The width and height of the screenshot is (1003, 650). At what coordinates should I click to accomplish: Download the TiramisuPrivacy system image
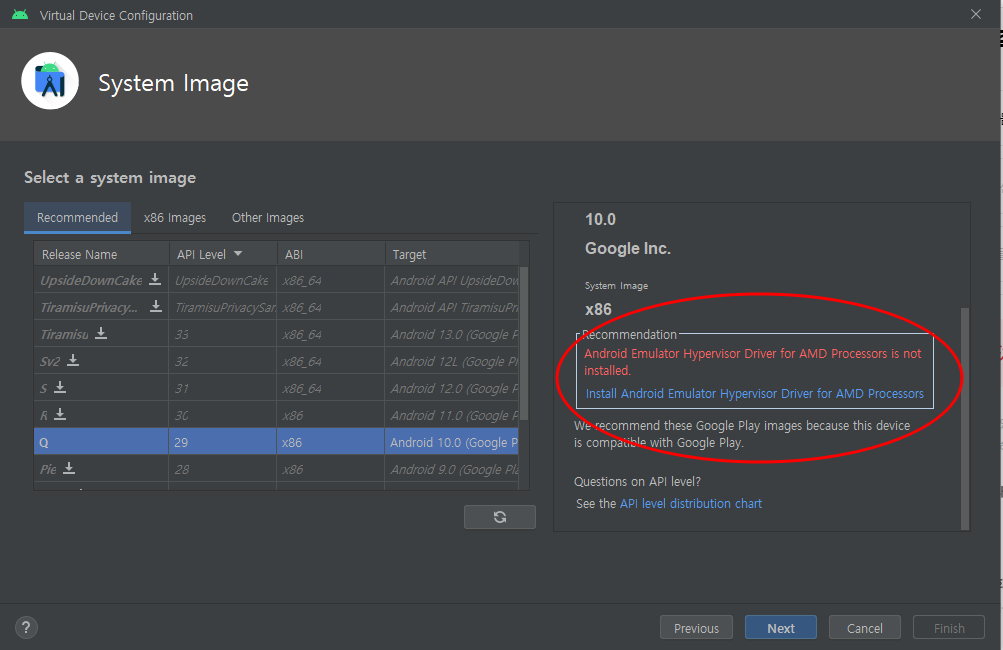(155, 306)
